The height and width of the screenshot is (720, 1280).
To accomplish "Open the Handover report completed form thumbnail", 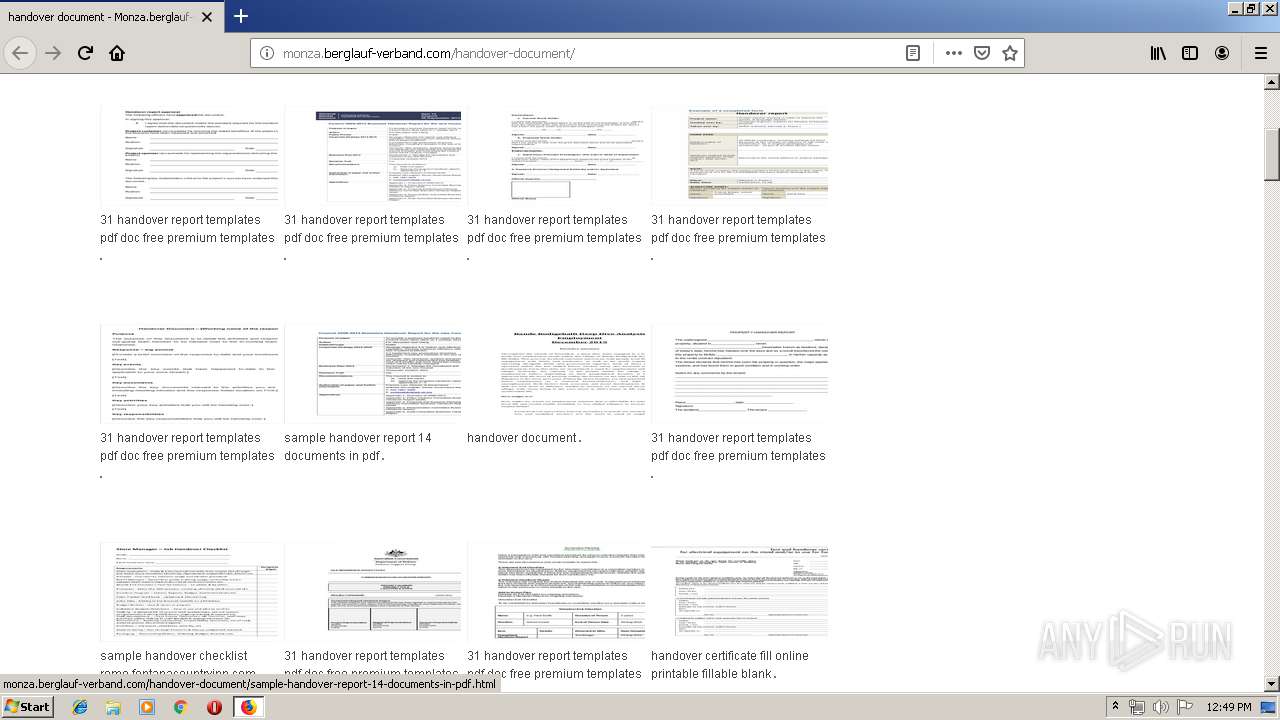I will [739, 156].
